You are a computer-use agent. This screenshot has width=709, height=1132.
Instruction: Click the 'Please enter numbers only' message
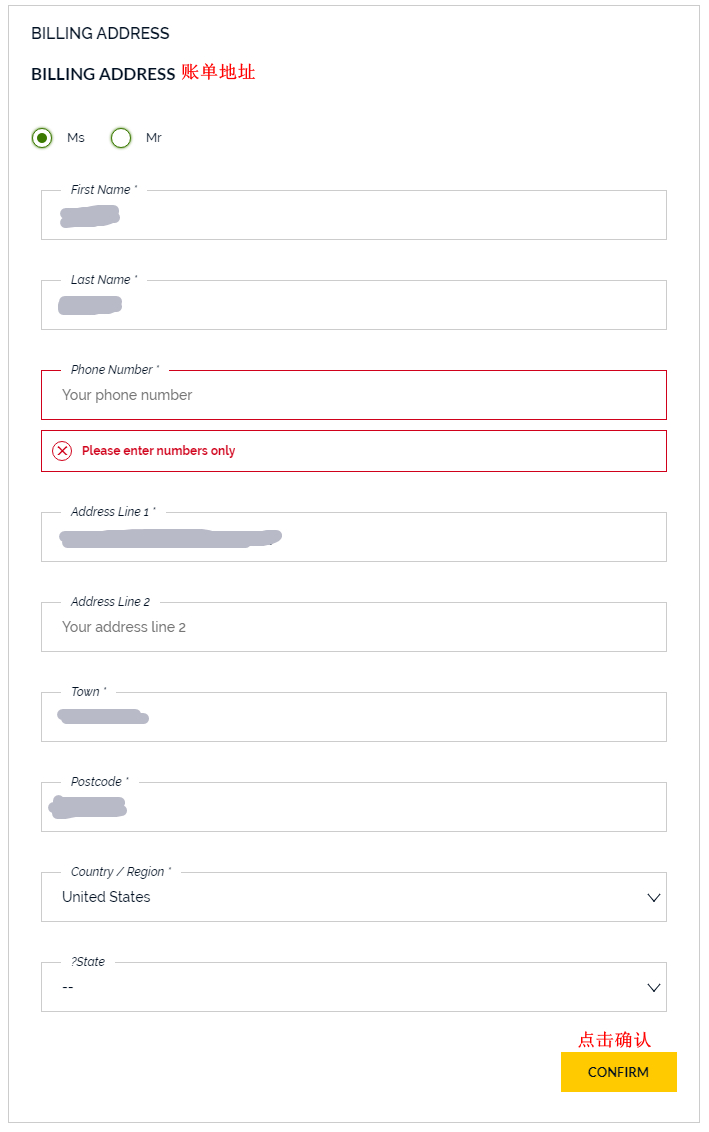[158, 451]
